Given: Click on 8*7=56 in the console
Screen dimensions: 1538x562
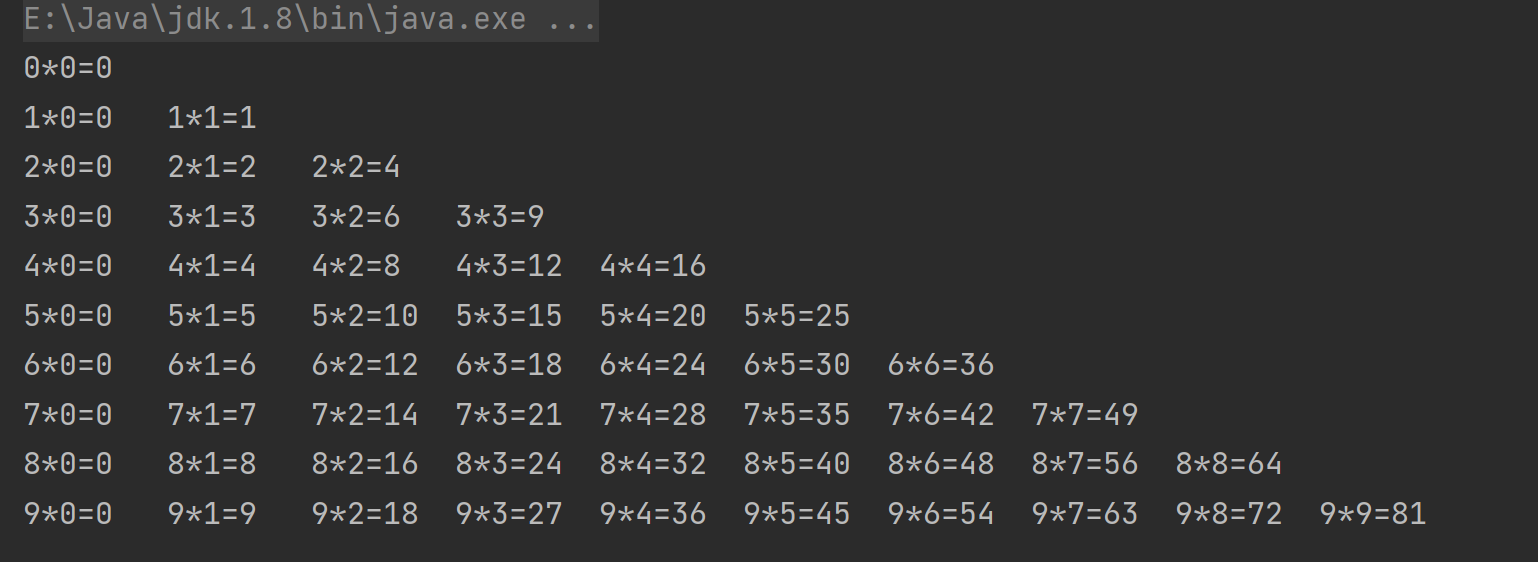Looking at the screenshot, I should point(1085,464).
